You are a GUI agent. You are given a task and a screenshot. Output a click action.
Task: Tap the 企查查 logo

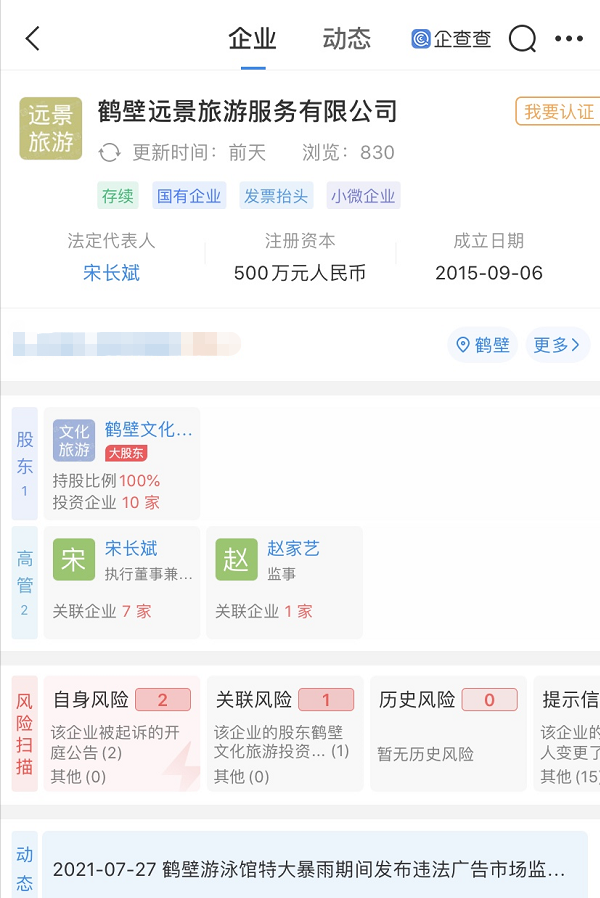(x=451, y=38)
